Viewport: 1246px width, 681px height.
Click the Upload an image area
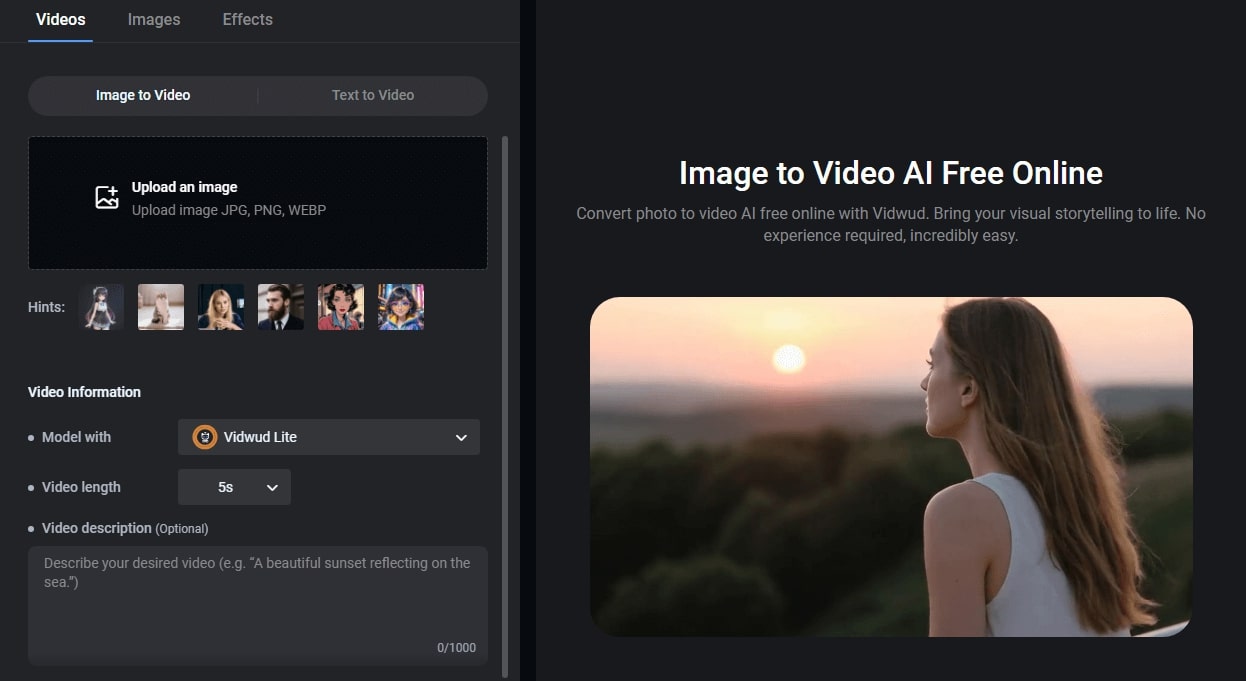[x=258, y=203]
